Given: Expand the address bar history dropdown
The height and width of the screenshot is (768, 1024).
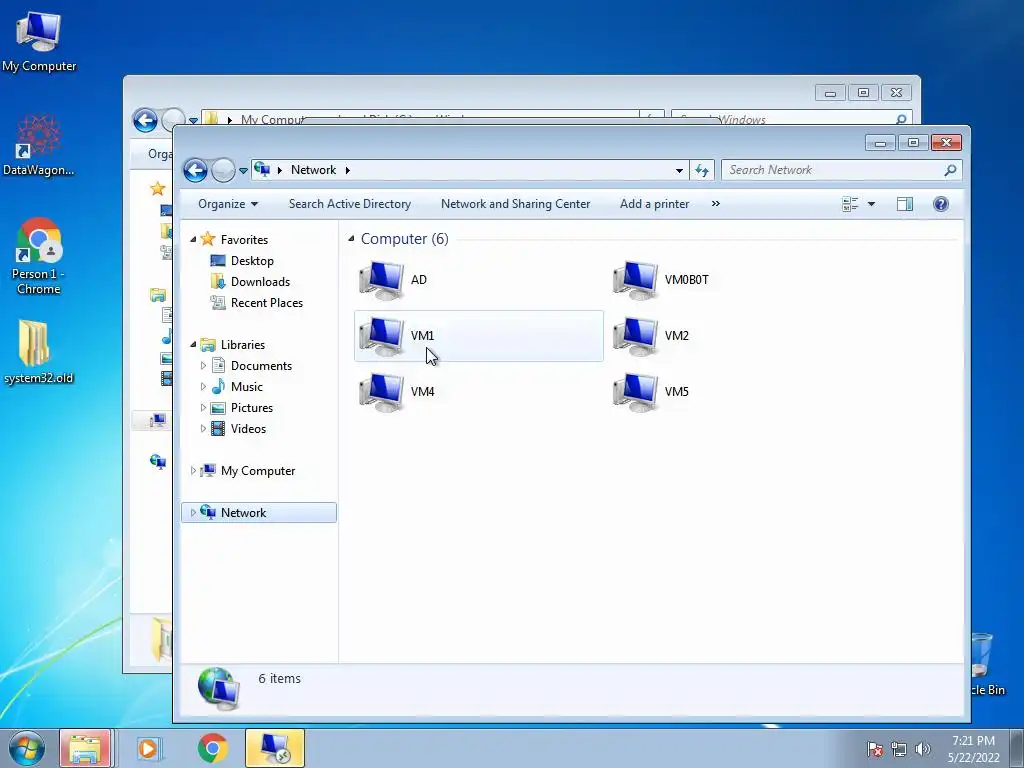Looking at the screenshot, I should 679,170.
